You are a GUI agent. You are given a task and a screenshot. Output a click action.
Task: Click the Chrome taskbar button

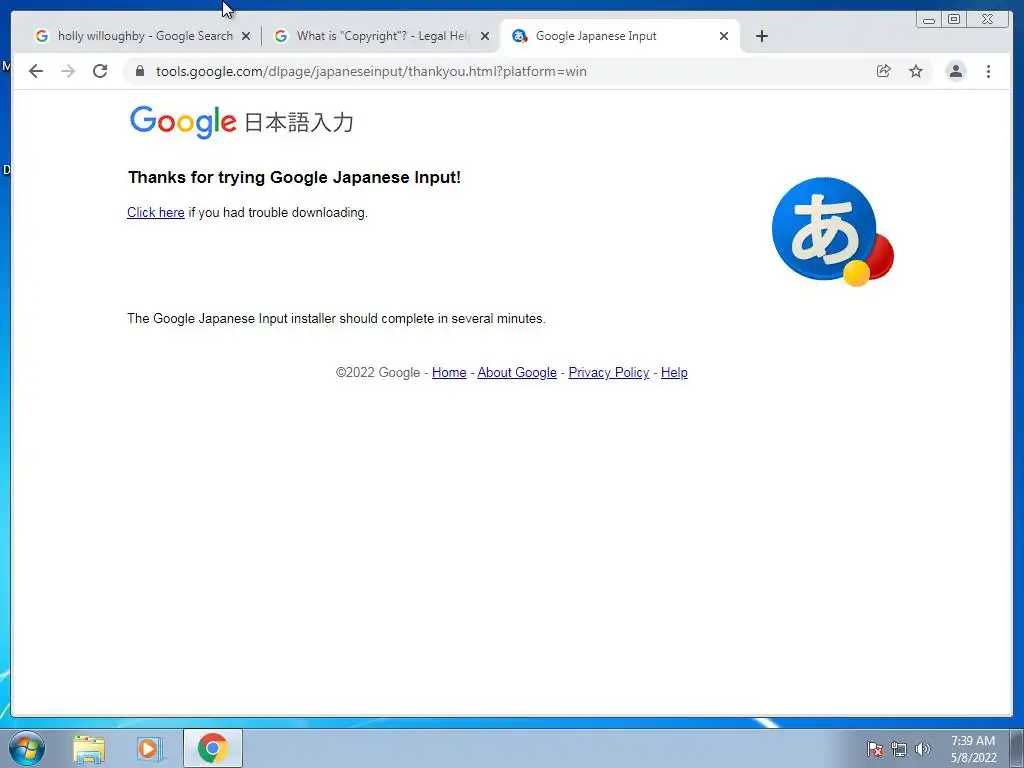pos(212,748)
